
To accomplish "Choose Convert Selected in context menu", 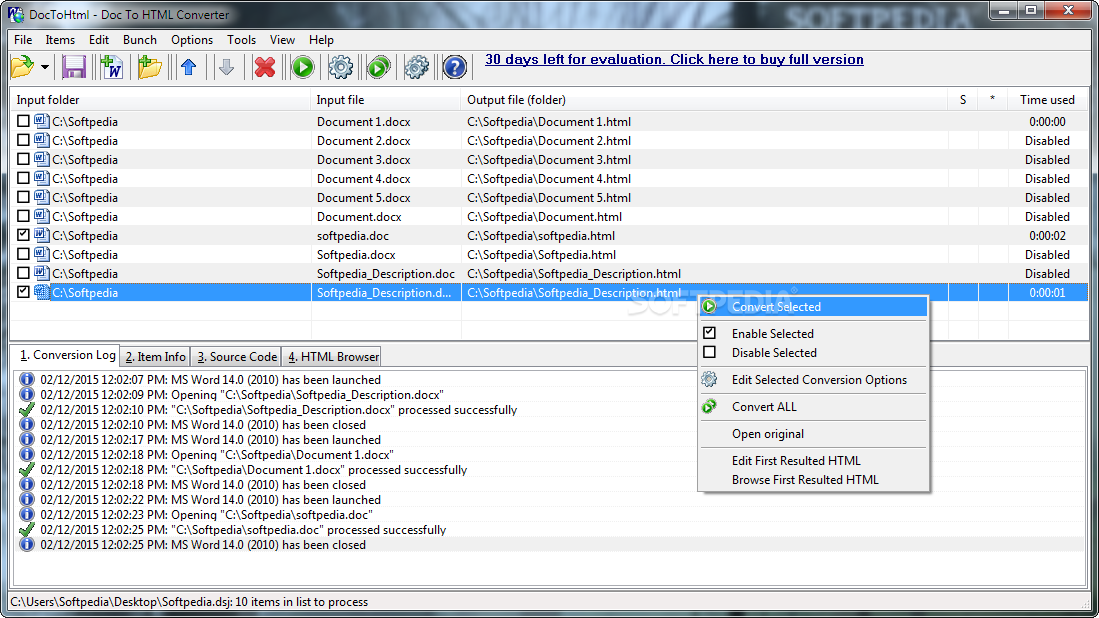I will pos(813,306).
